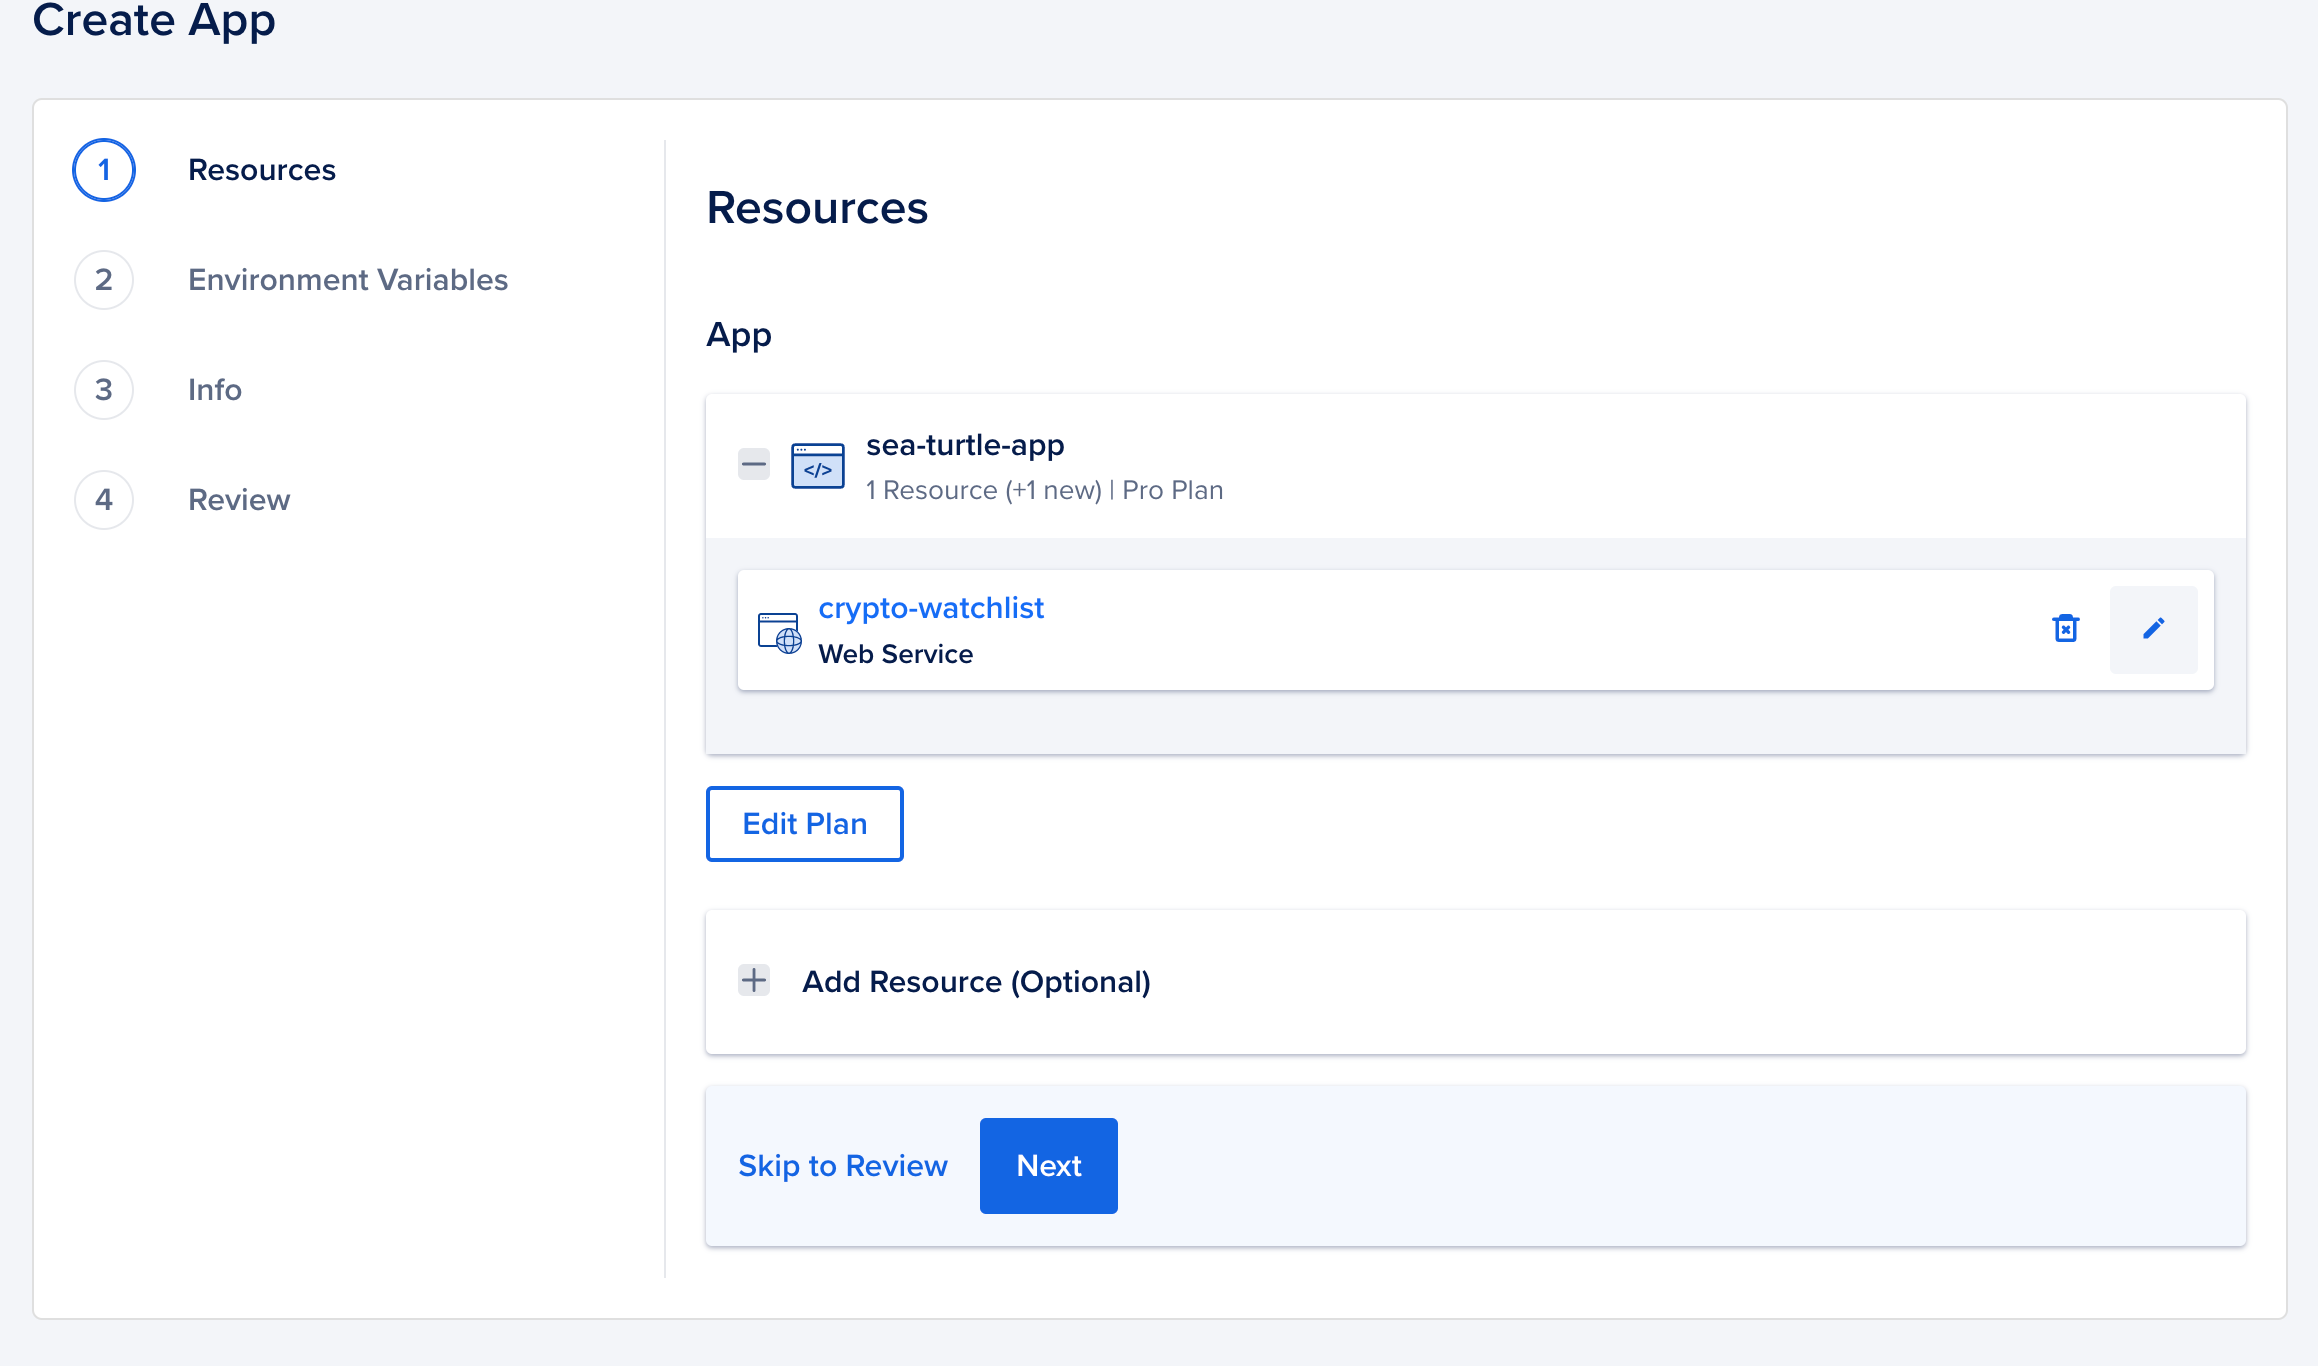
Task: Click the blue Next button
Action: pyautogui.click(x=1048, y=1166)
